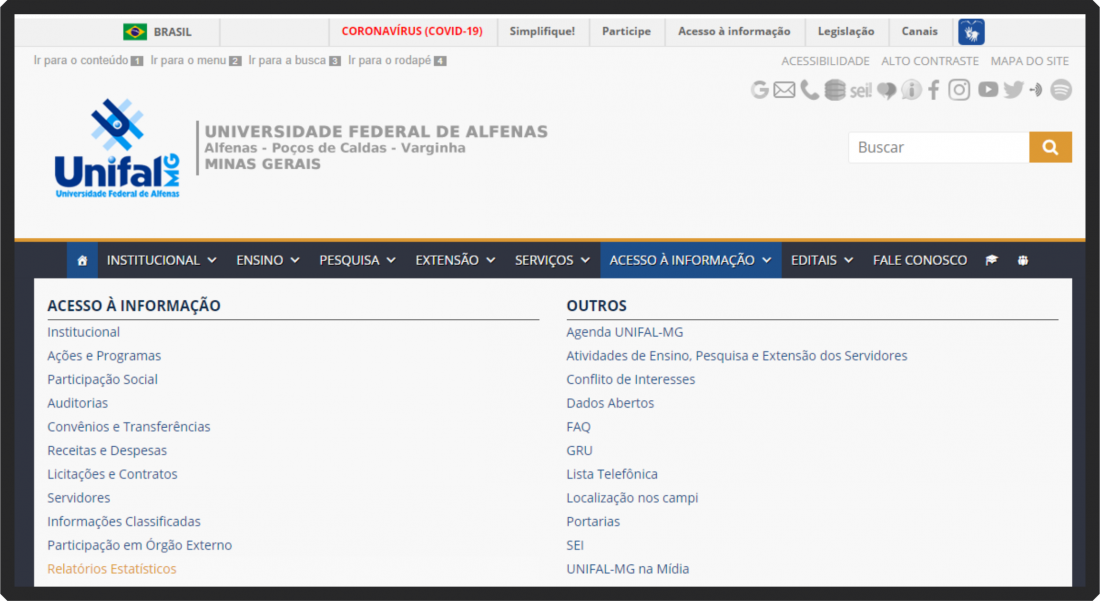Open Lista Telefônica link

[x=612, y=474]
